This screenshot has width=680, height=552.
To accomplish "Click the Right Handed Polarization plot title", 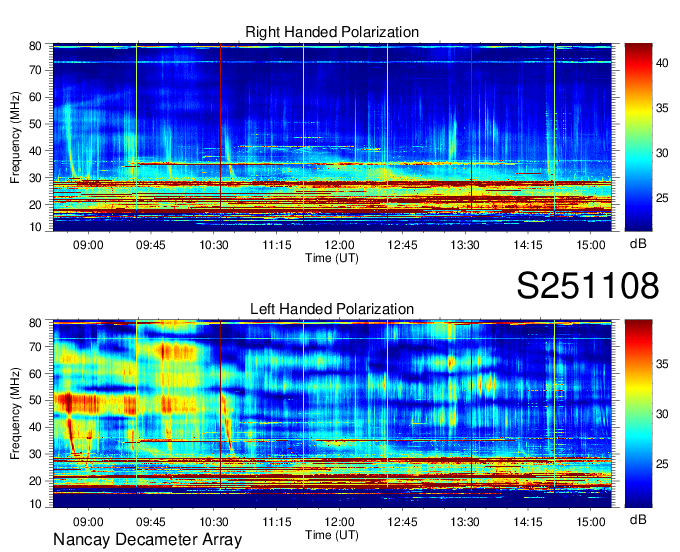I will coord(332,33).
